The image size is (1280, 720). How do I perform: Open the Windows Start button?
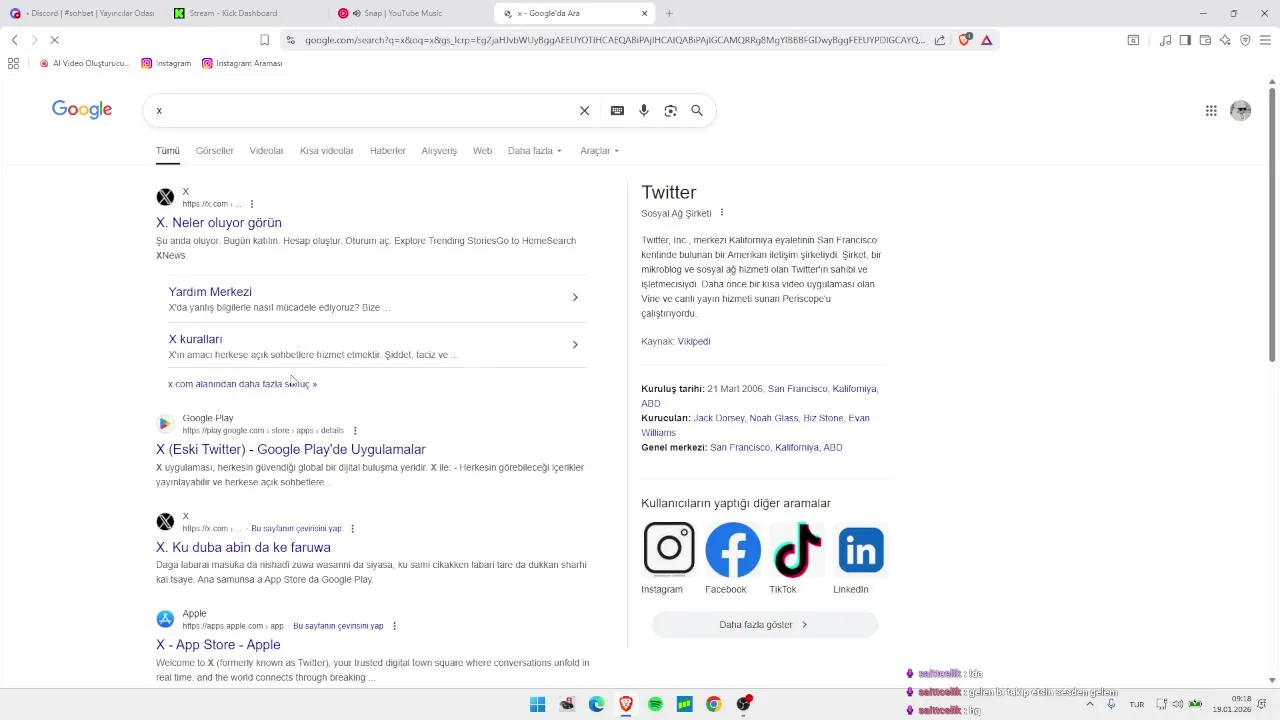[537, 704]
